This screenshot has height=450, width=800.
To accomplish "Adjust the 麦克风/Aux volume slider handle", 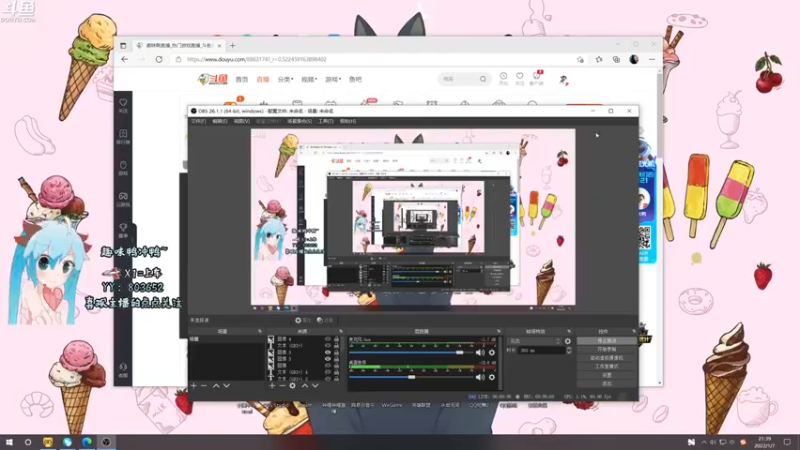I will click(460, 353).
